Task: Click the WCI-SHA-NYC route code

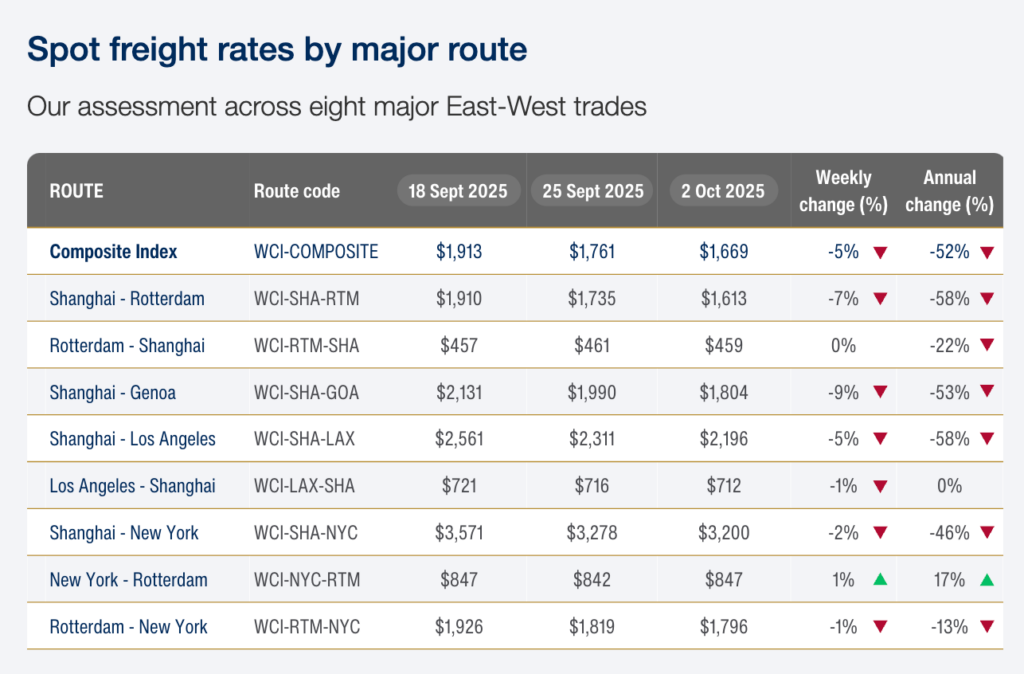Action: point(306,533)
